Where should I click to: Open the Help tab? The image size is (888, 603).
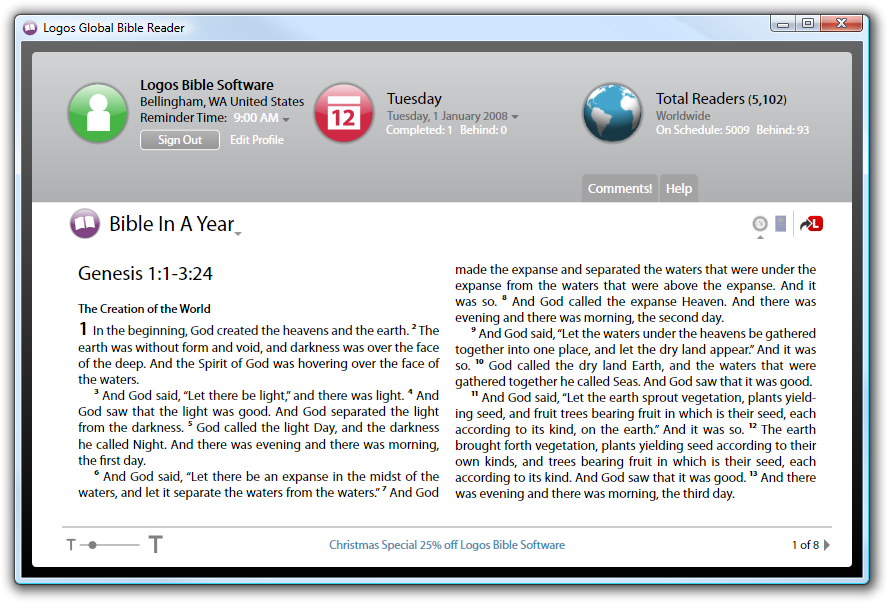pos(678,189)
